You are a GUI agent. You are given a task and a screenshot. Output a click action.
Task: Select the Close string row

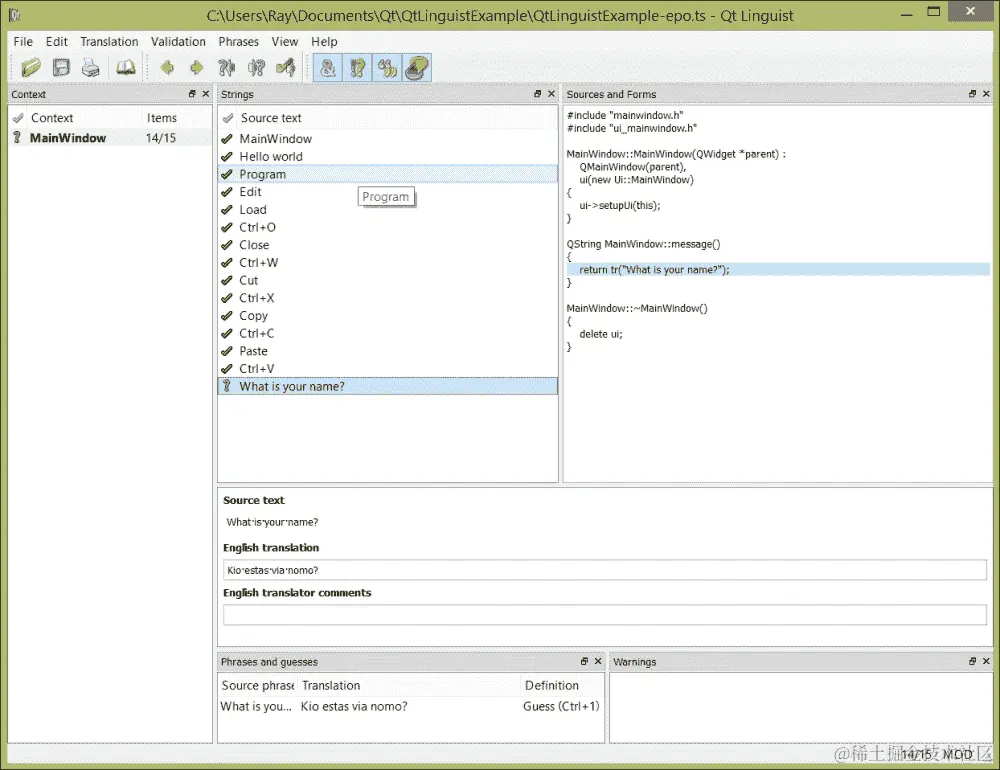(x=388, y=245)
